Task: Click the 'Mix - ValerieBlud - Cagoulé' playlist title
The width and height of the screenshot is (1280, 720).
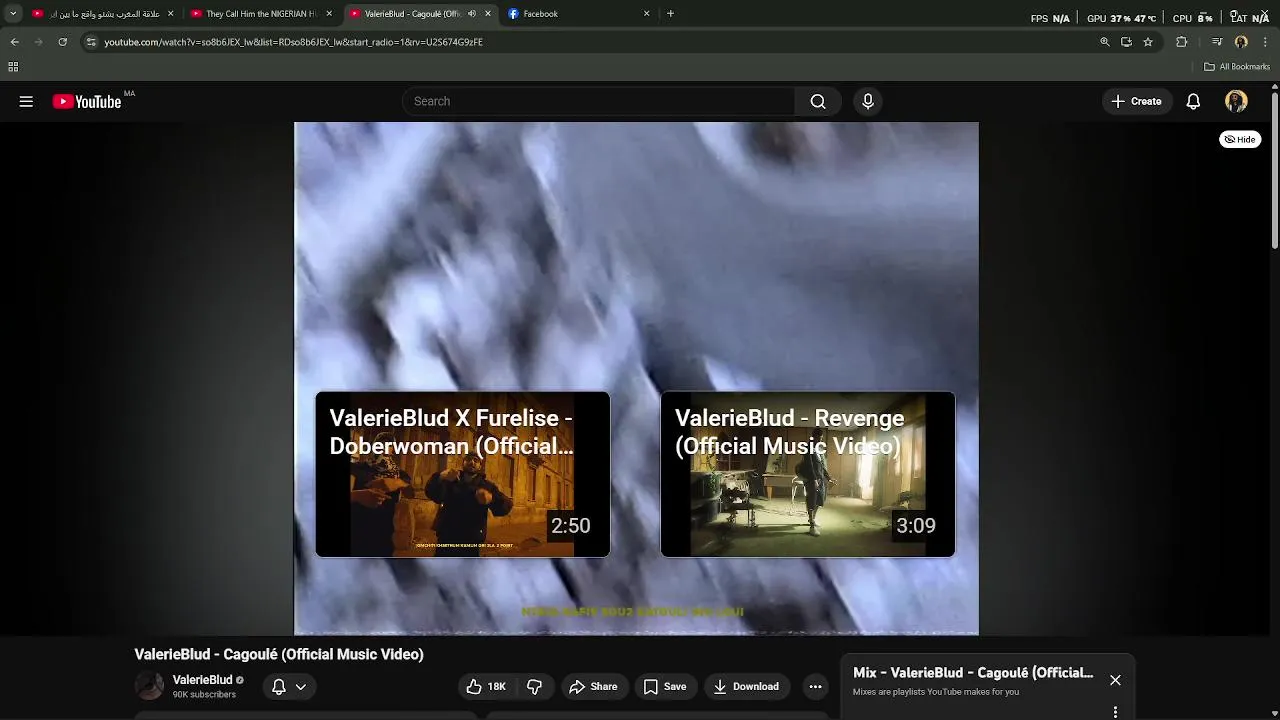Action: [x=973, y=673]
